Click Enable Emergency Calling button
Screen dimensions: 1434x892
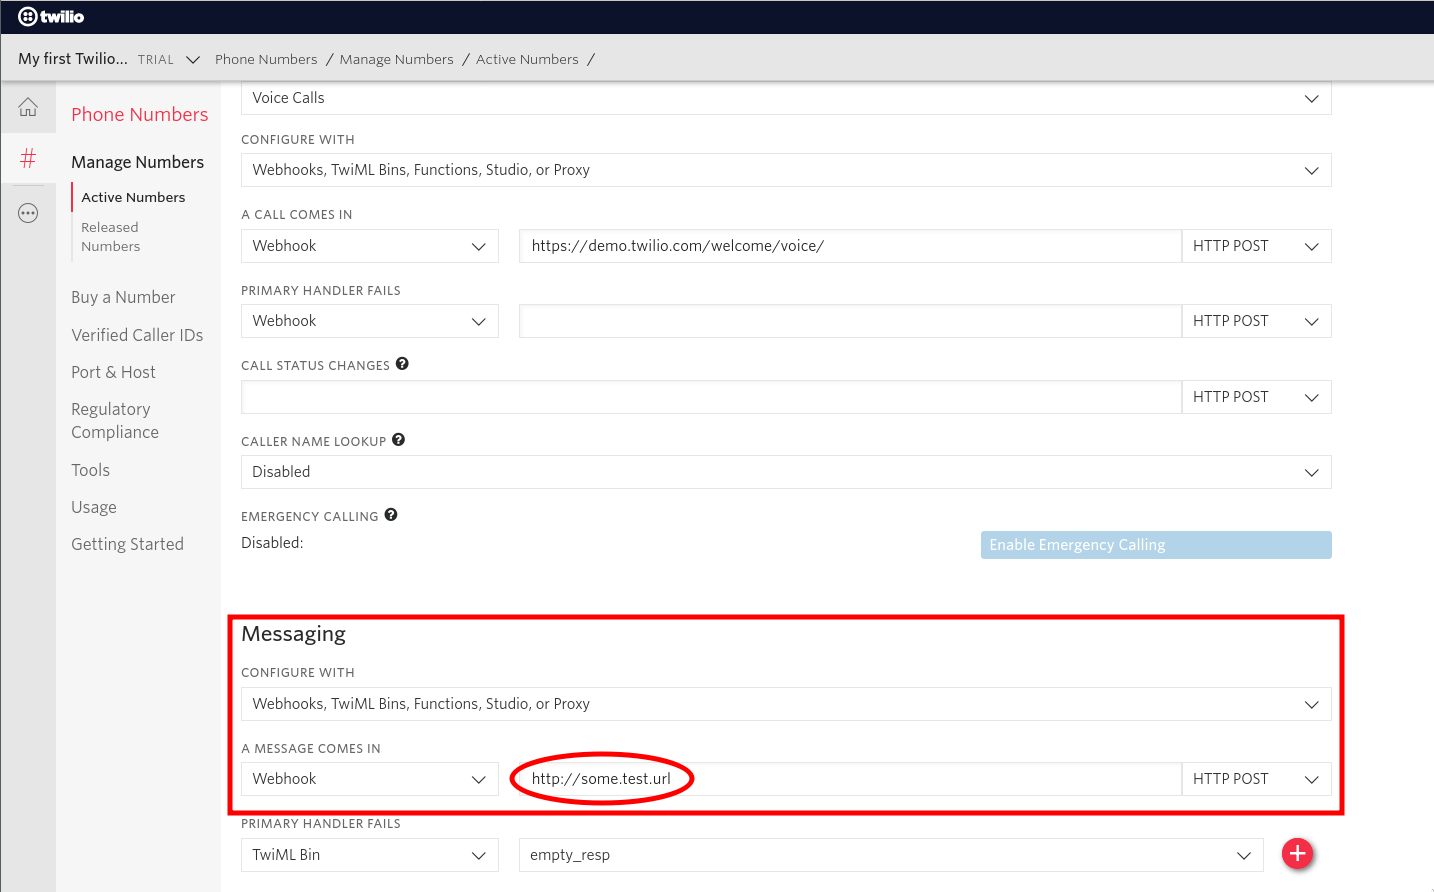[x=1156, y=545]
